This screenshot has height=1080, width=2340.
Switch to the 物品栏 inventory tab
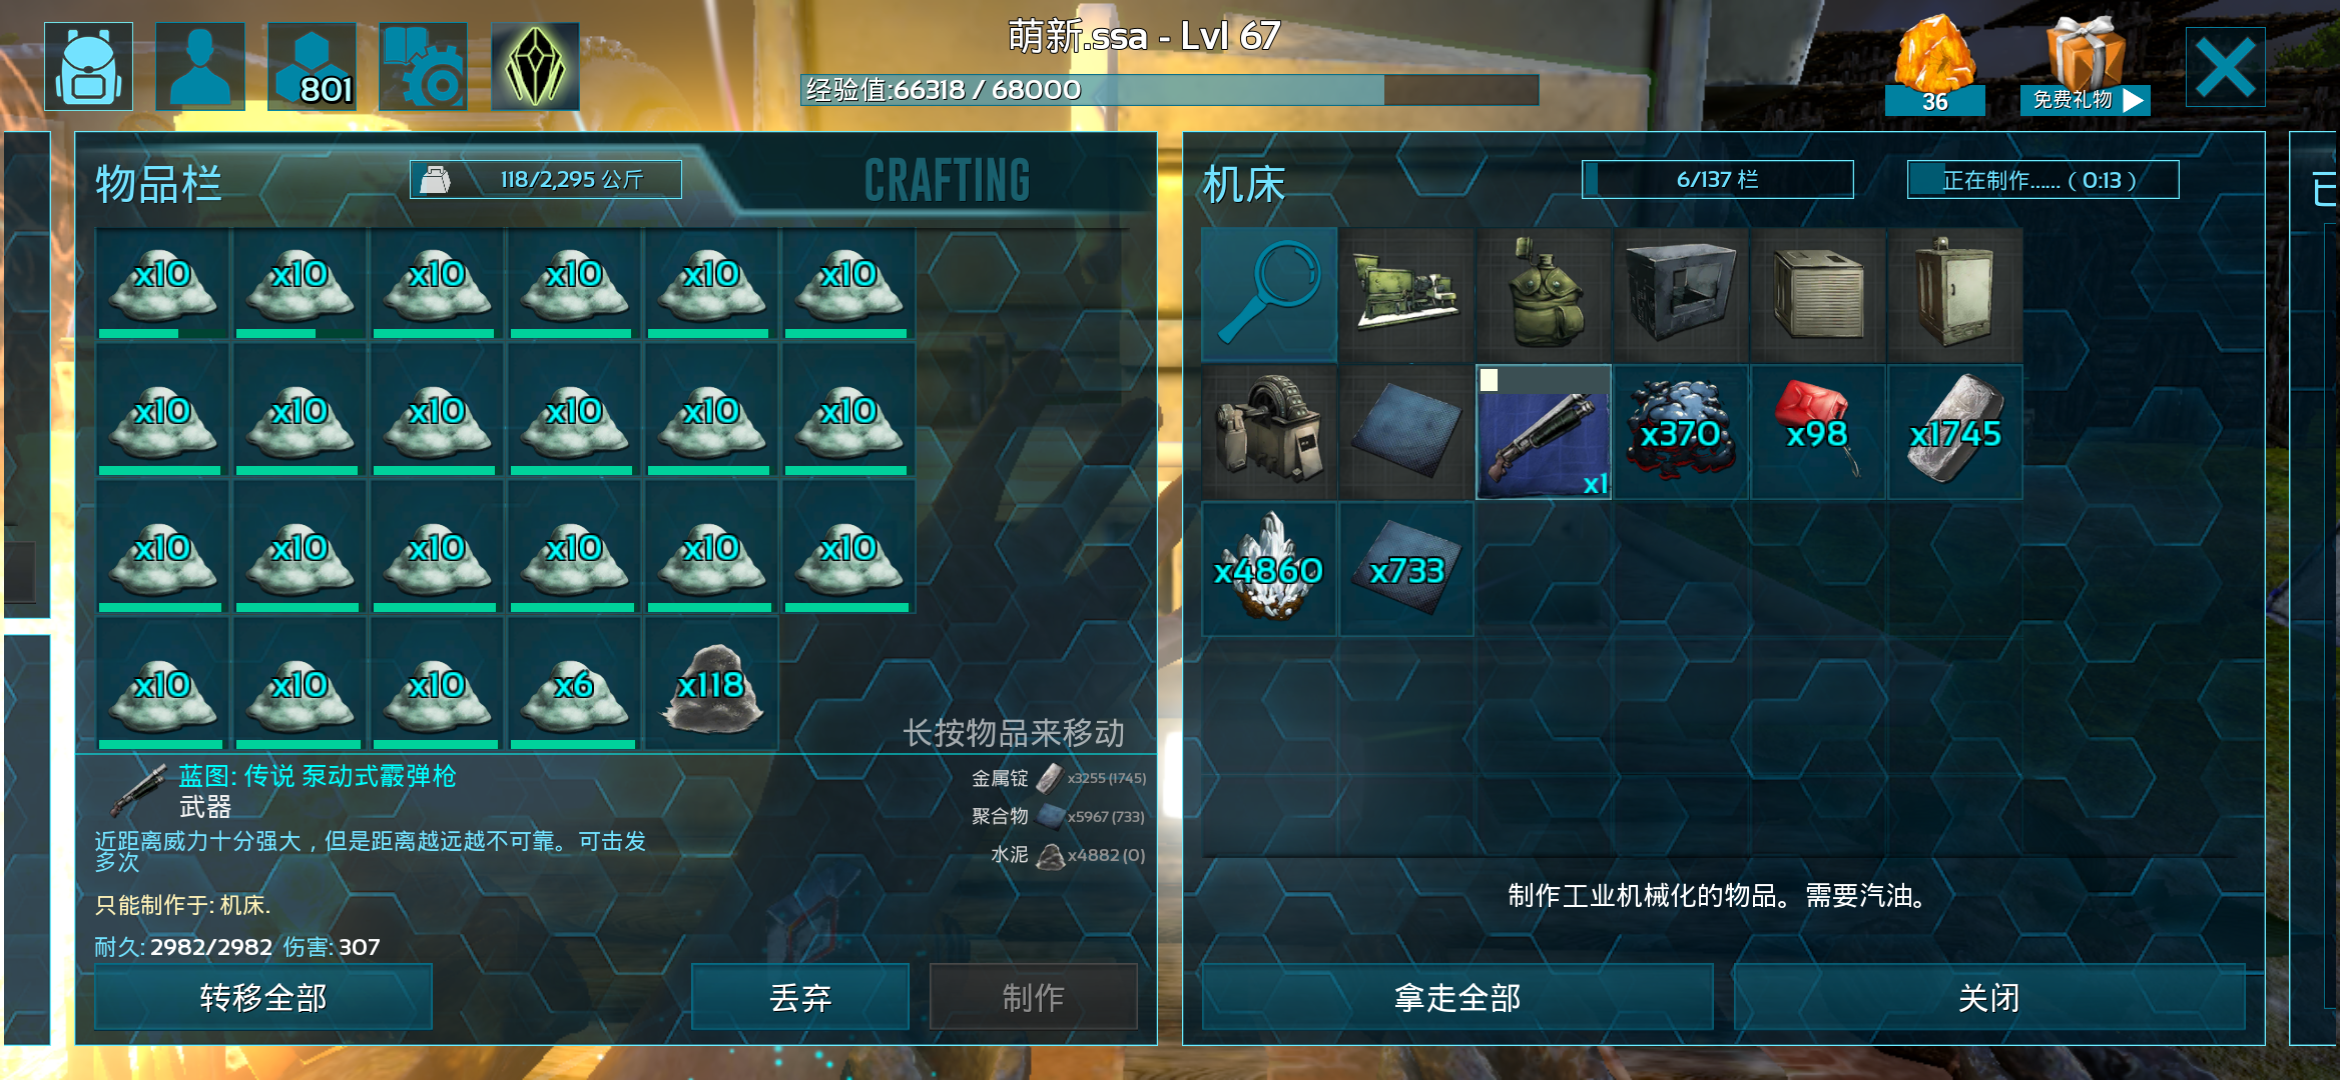[x=158, y=184]
